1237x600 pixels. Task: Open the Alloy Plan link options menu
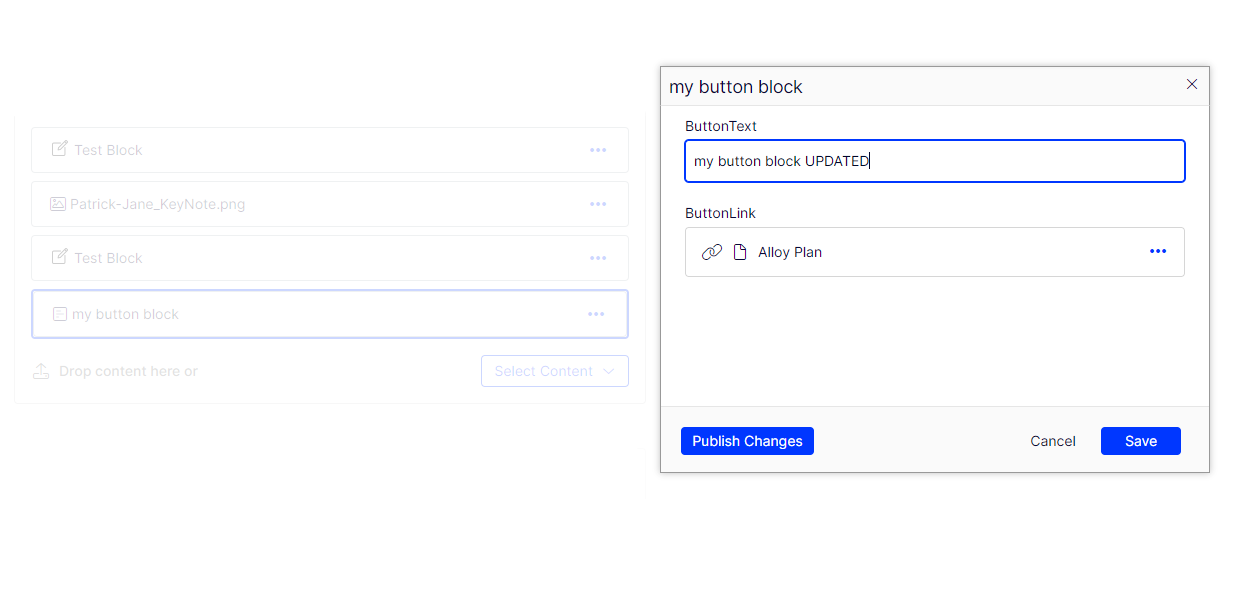point(1158,252)
